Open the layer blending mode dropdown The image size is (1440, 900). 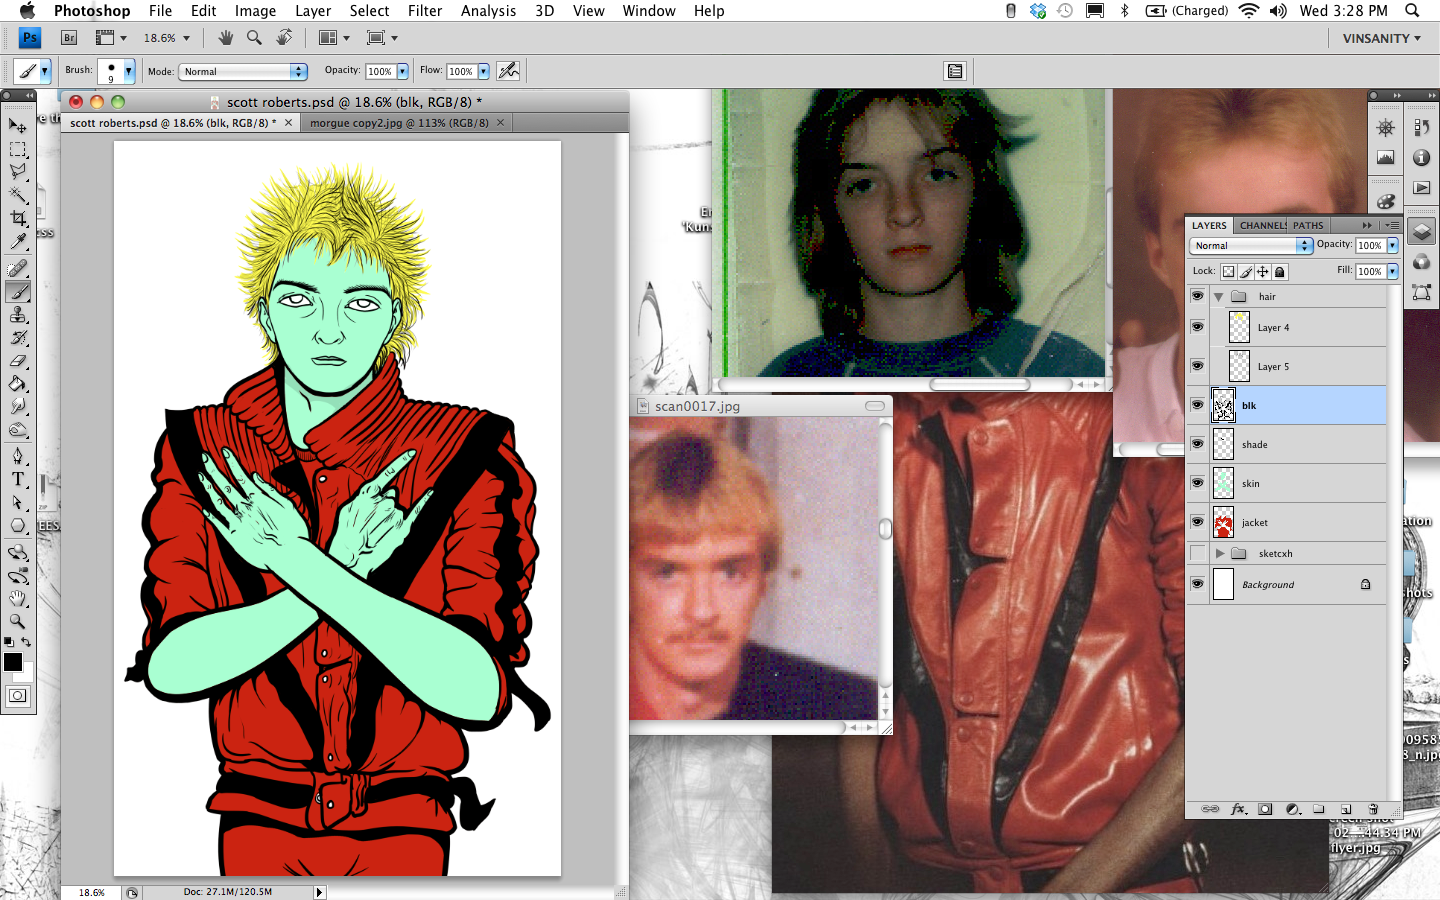click(x=1251, y=245)
